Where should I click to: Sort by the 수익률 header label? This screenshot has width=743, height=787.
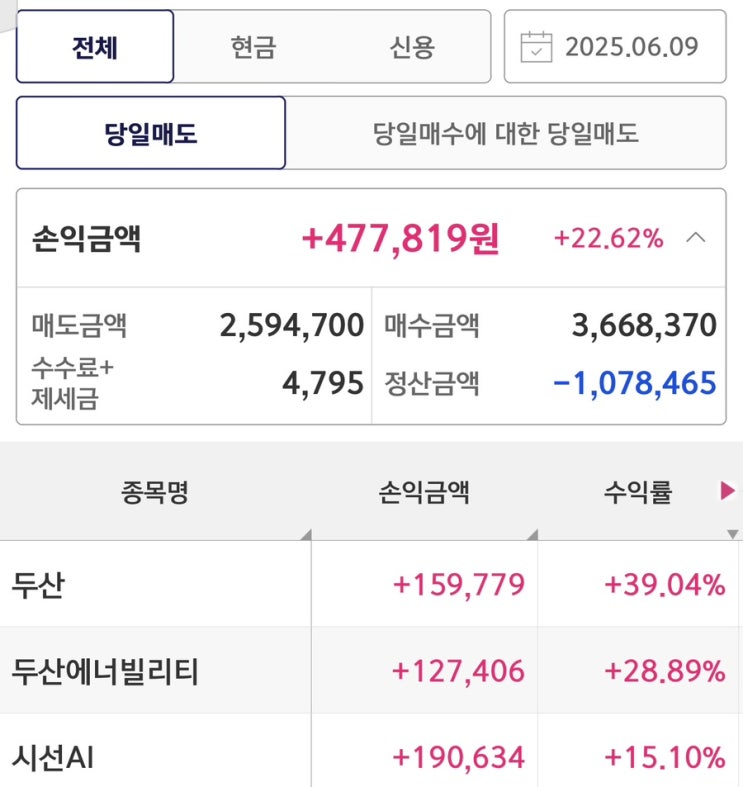pos(637,491)
